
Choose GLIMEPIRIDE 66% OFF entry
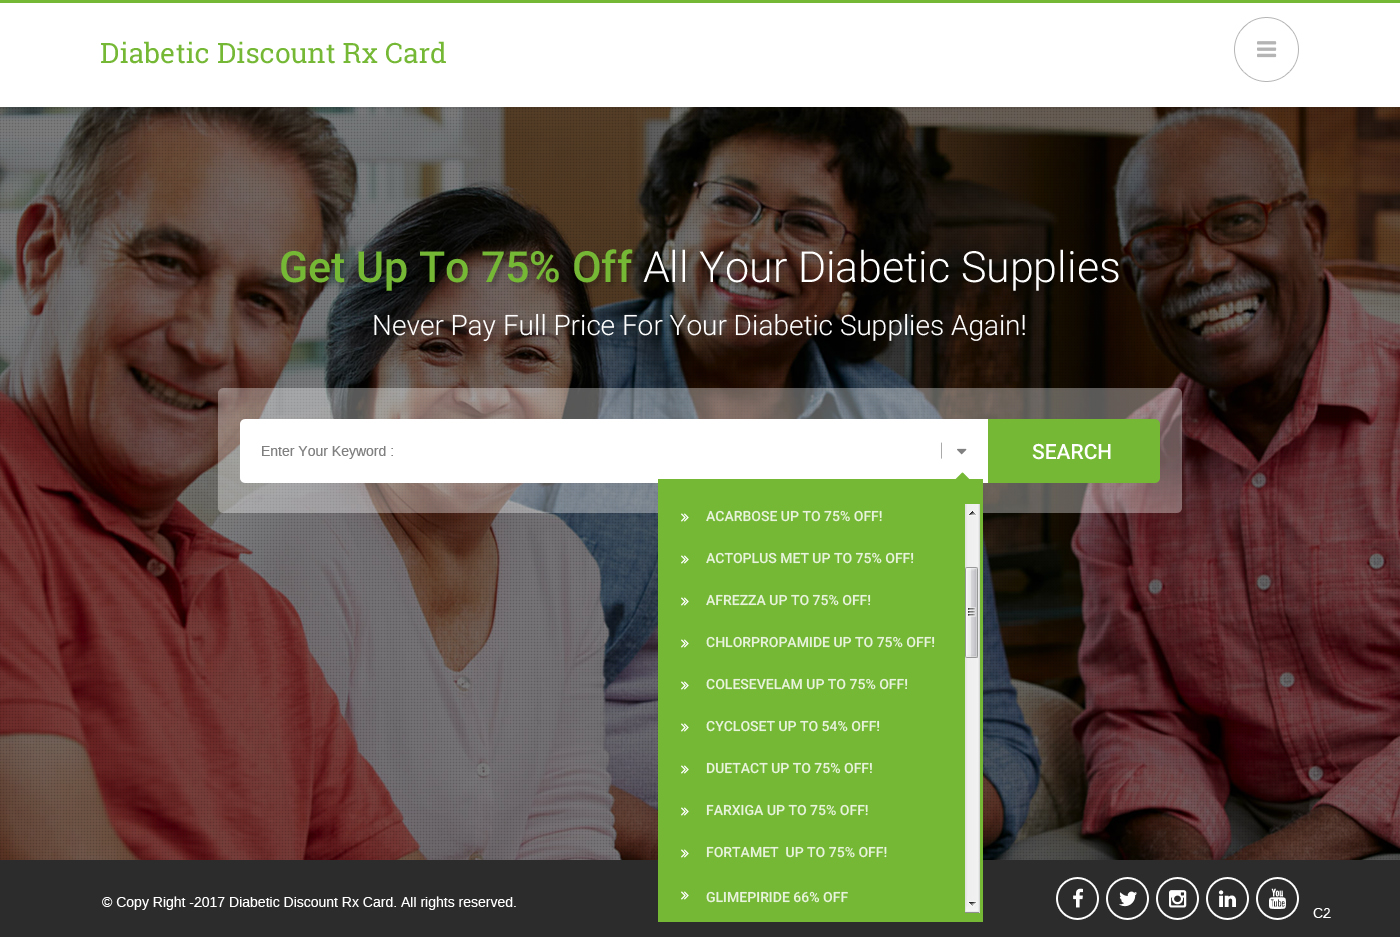click(777, 897)
